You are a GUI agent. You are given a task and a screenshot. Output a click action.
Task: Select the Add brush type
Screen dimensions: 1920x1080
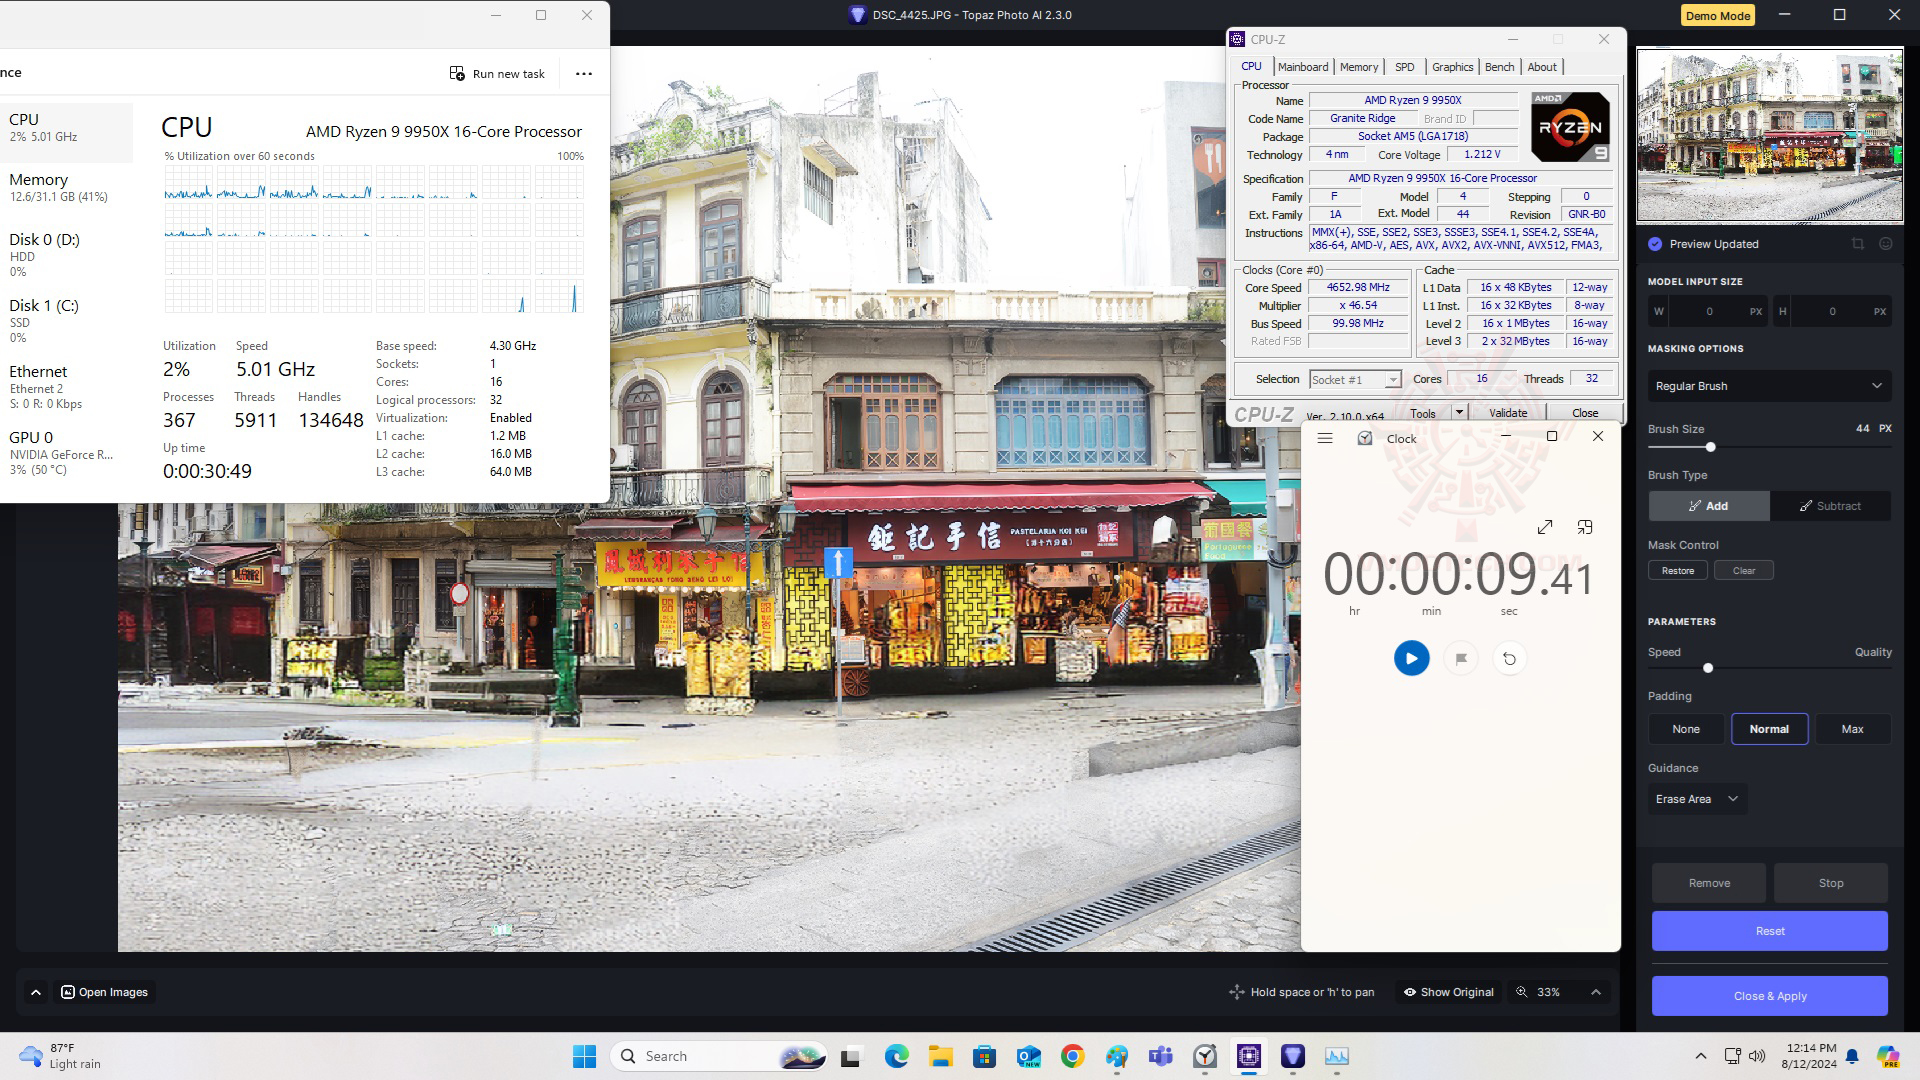click(x=1709, y=506)
